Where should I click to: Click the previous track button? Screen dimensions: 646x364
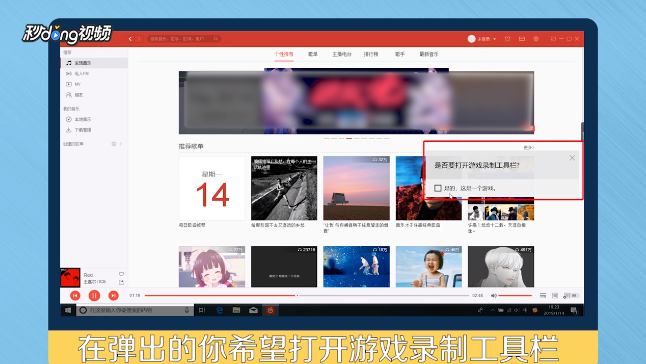point(75,295)
